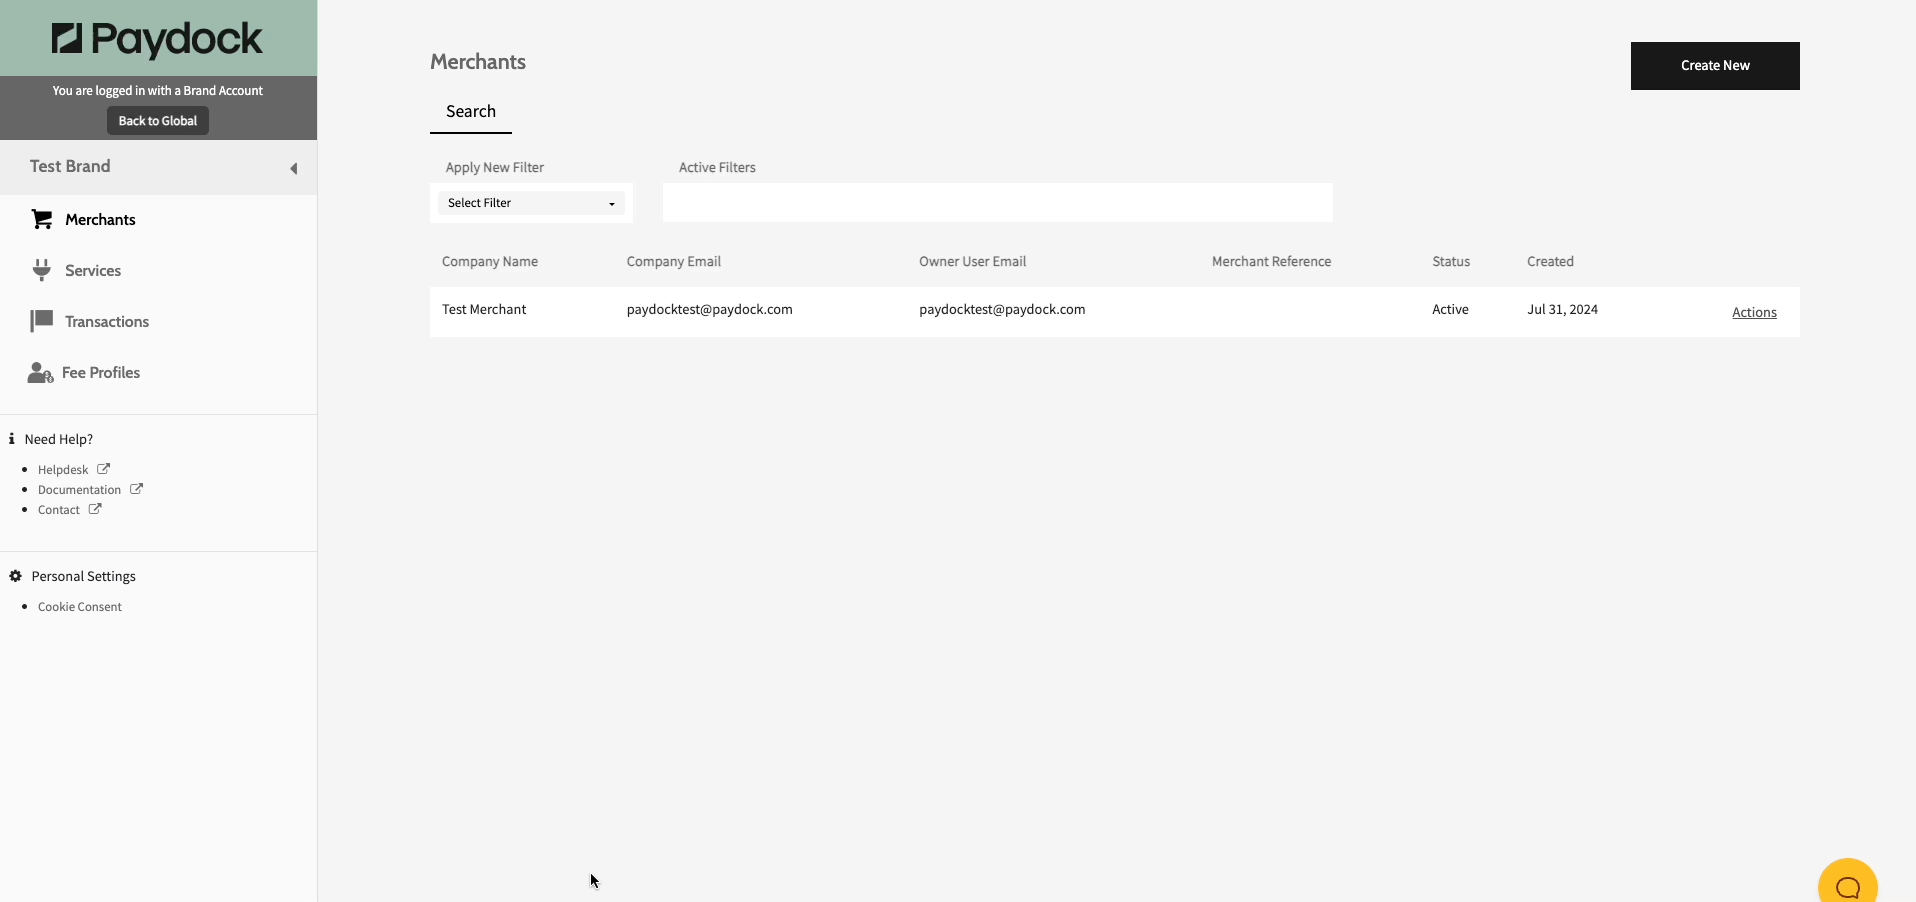Click the Test Brand label
Image resolution: width=1916 pixels, height=902 pixels.
point(70,167)
